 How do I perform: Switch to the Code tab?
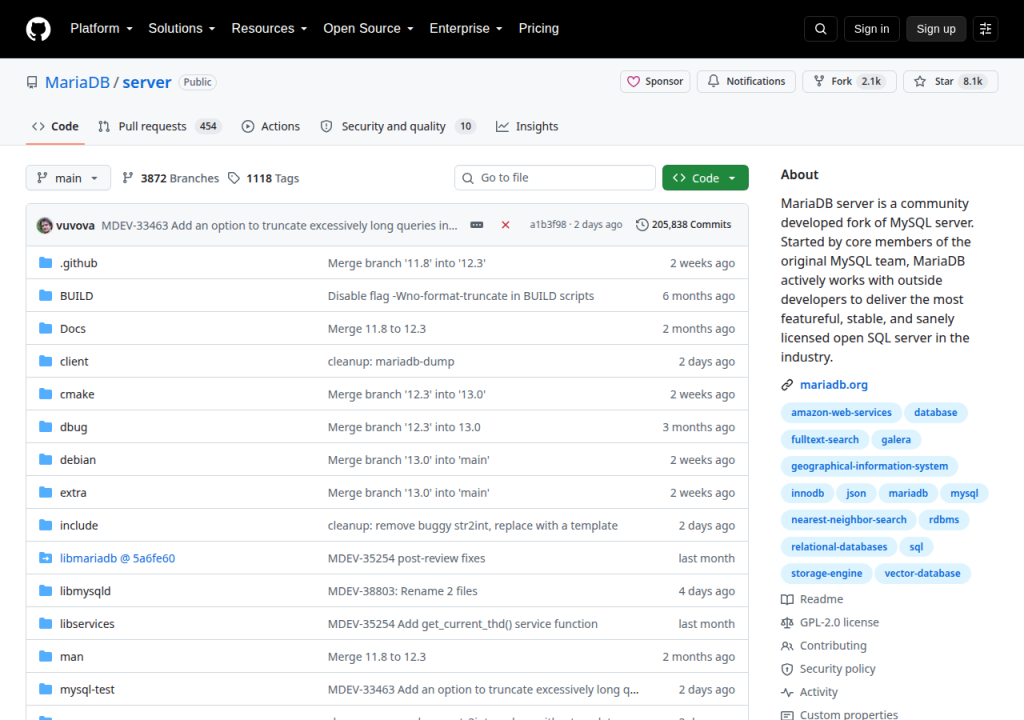pyautogui.click(x=56, y=127)
